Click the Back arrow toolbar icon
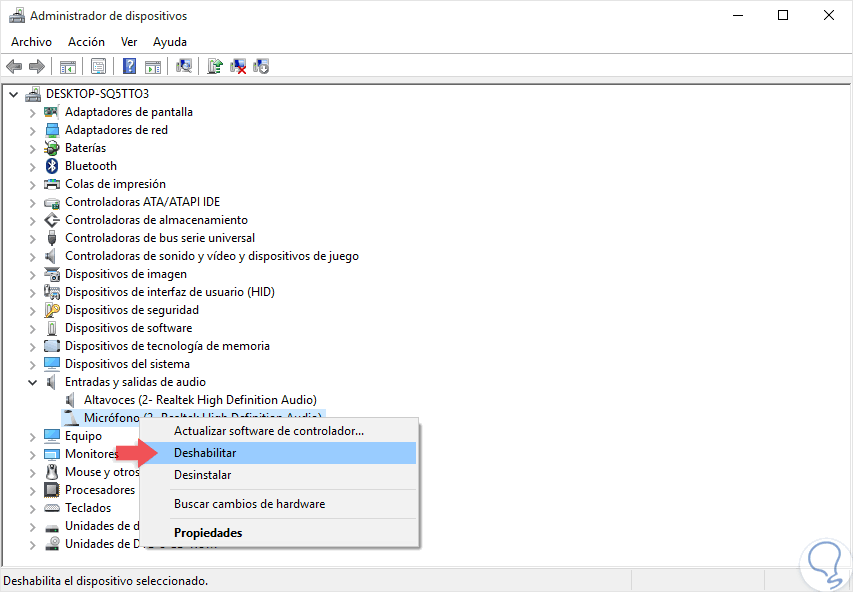853x592 pixels. click(x=14, y=67)
